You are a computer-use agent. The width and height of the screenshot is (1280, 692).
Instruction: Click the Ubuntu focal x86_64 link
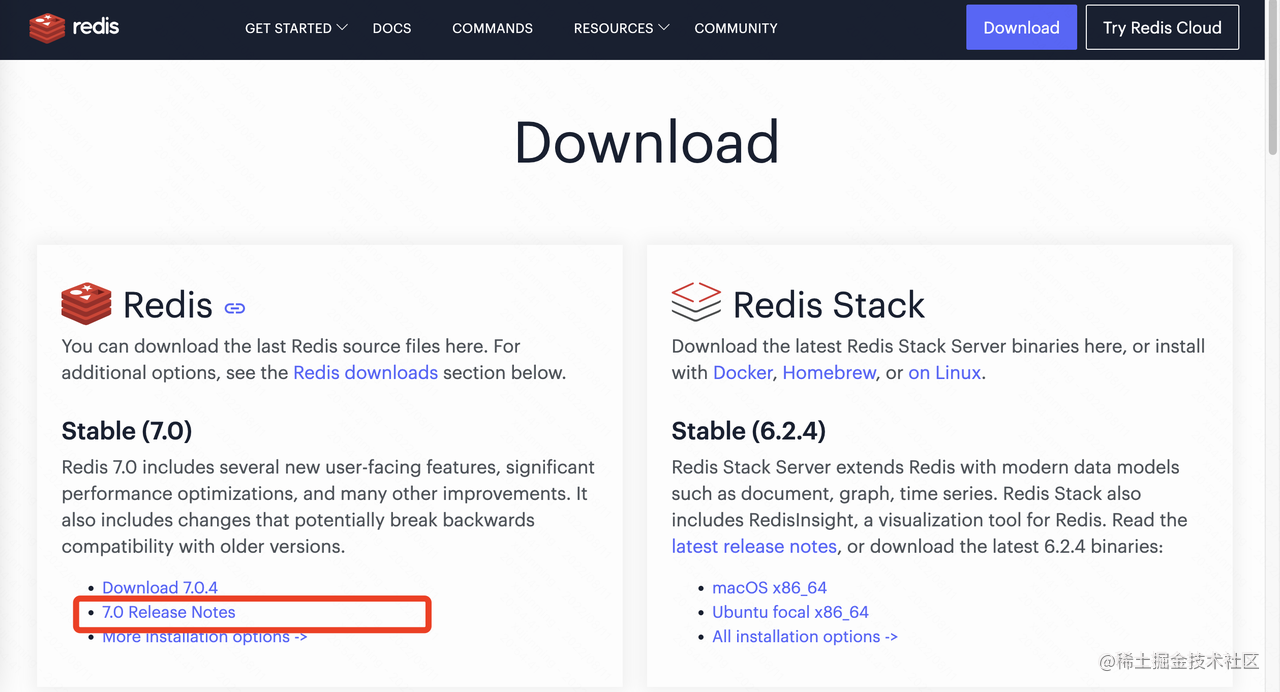point(790,612)
